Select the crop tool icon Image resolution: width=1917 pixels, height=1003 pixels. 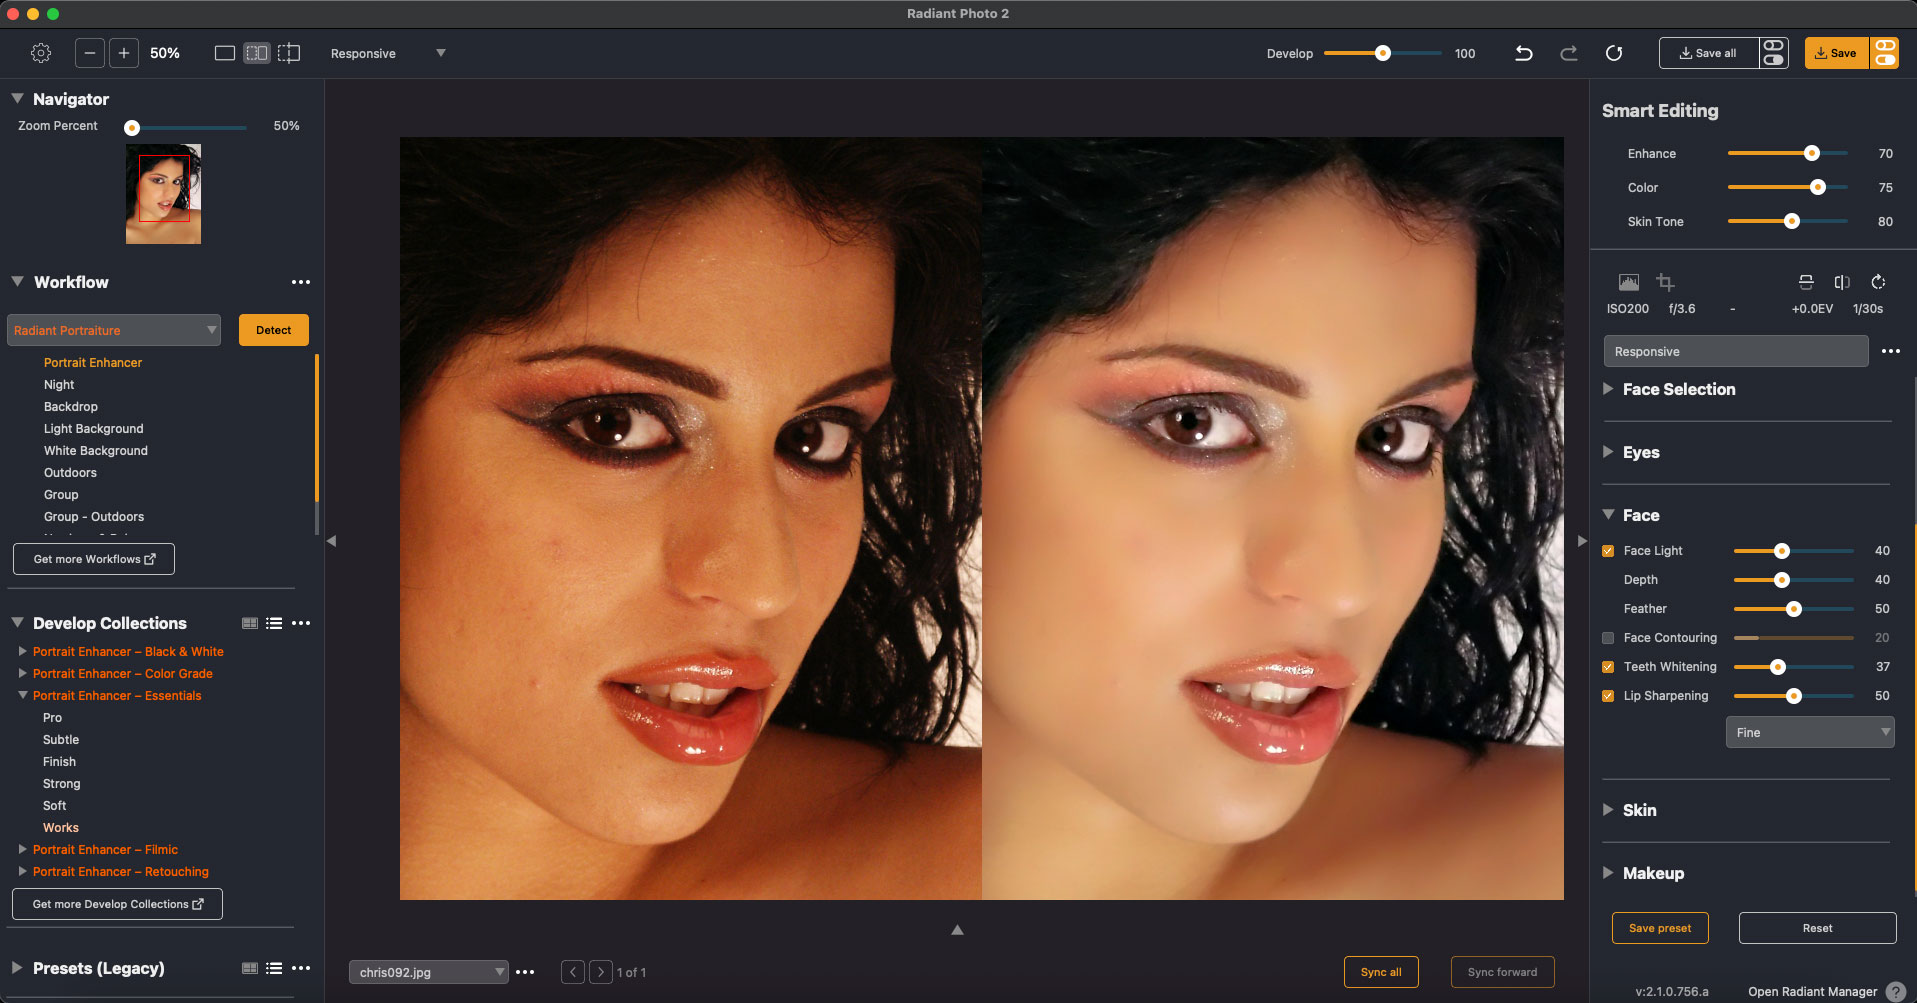pyautogui.click(x=1665, y=282)
